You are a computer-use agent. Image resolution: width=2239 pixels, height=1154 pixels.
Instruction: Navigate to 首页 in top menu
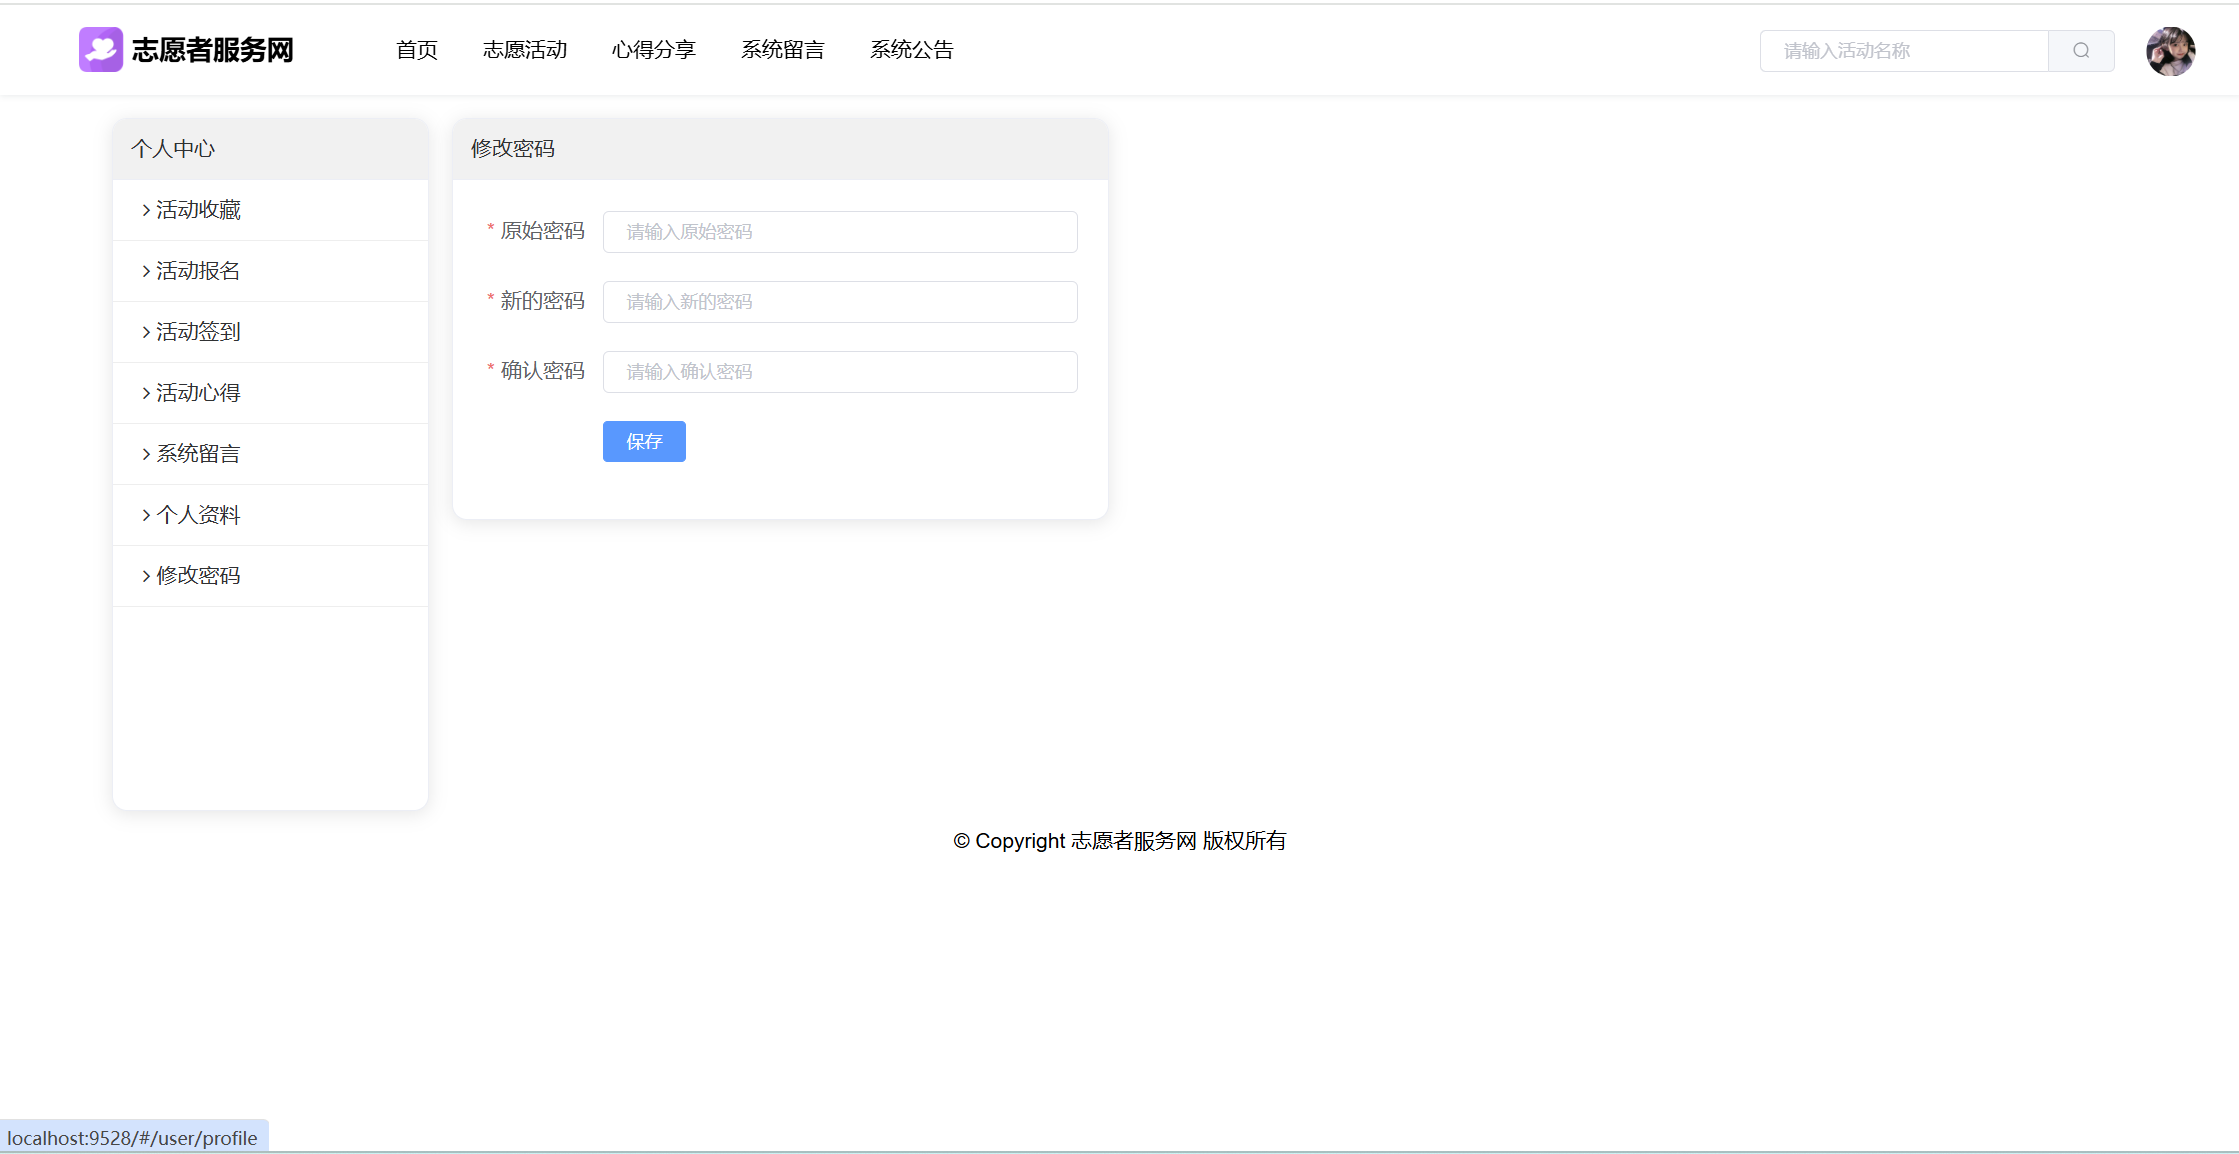click(416, 50)
